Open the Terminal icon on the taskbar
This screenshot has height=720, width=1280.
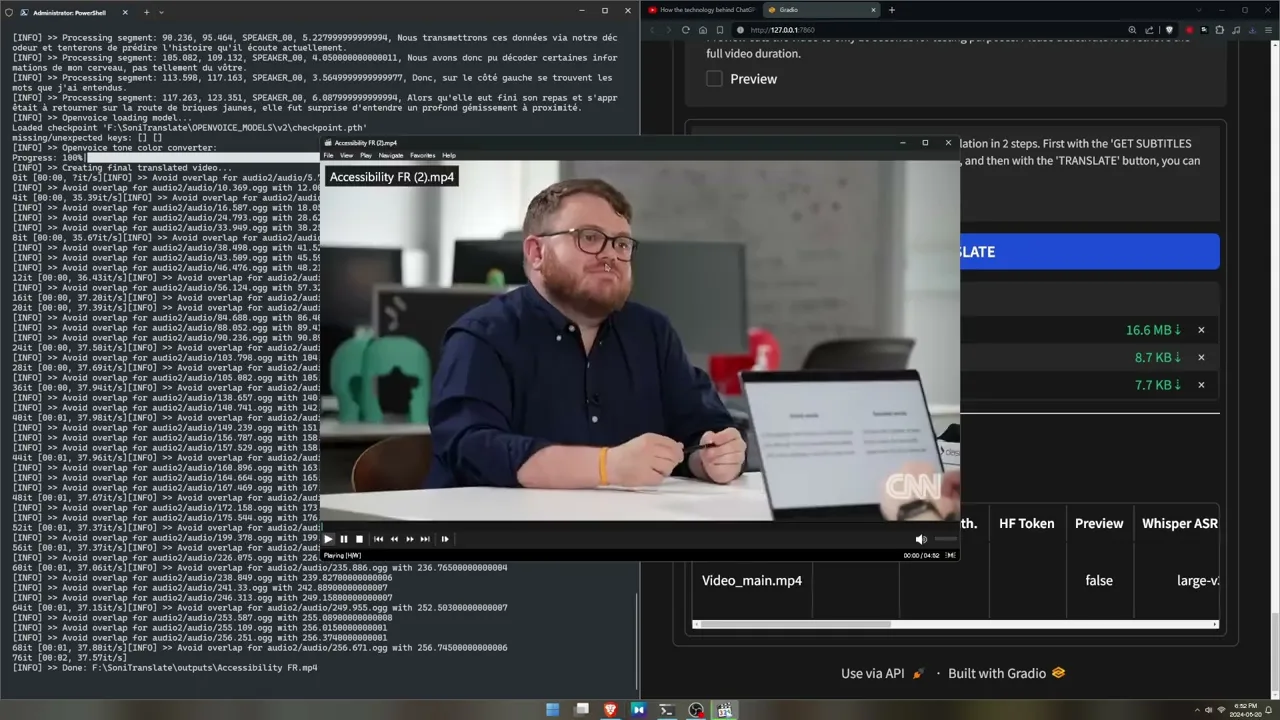click(x=666, y=710)
